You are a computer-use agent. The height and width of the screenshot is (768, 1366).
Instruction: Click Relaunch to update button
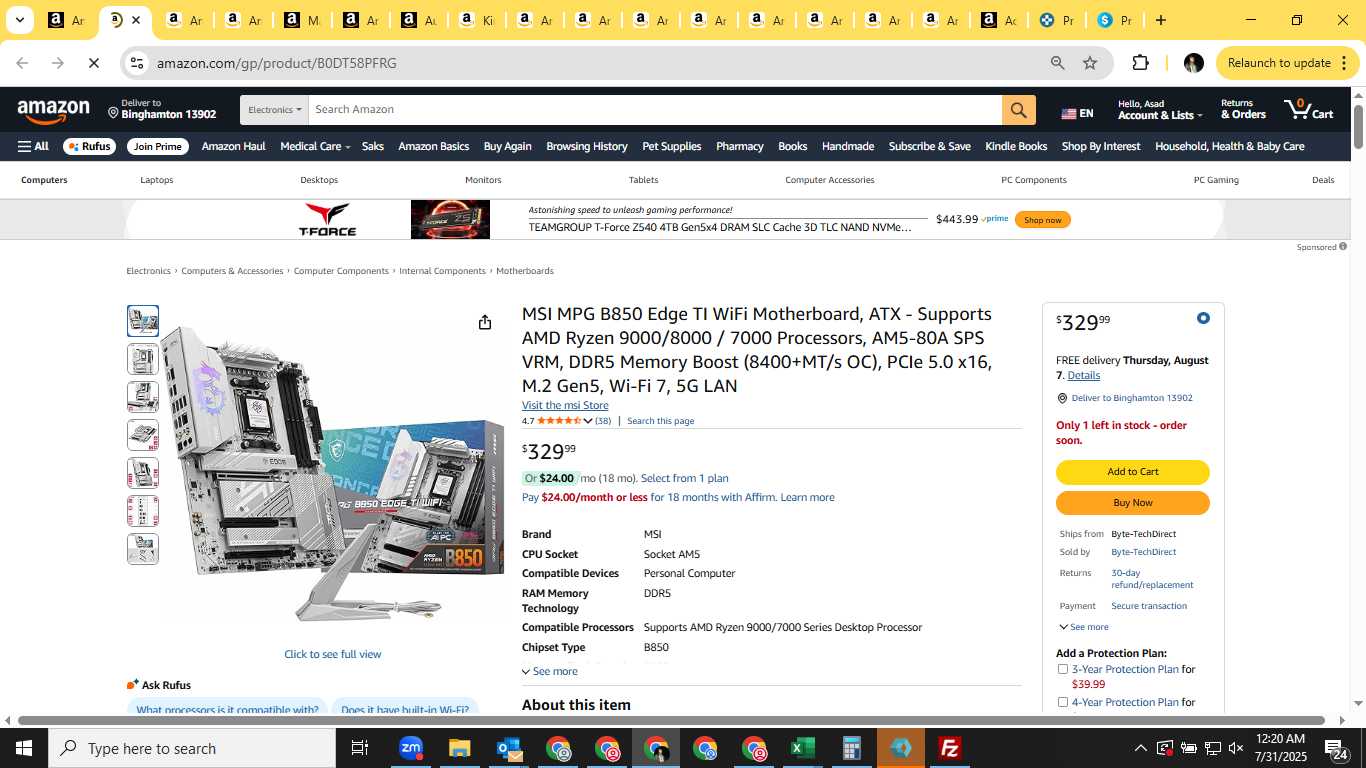tap(1288, 63)
